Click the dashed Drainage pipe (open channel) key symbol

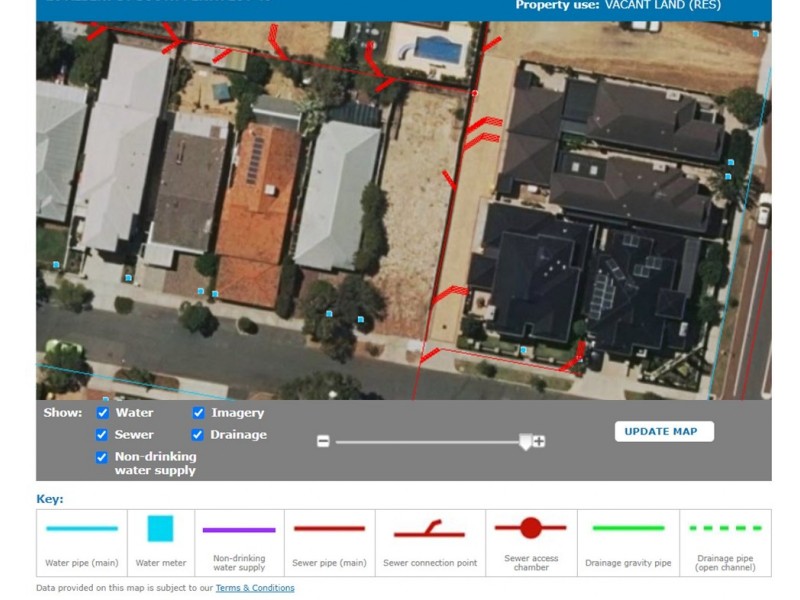point(725,528)
